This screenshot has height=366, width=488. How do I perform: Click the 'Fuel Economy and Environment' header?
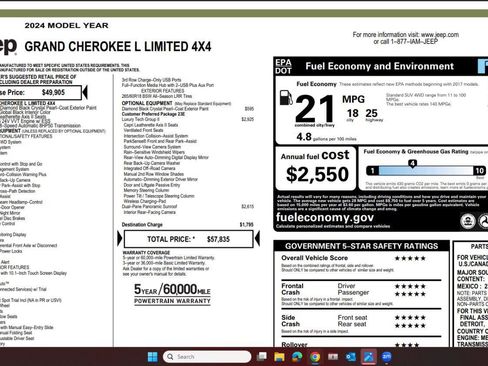(379, 66)
